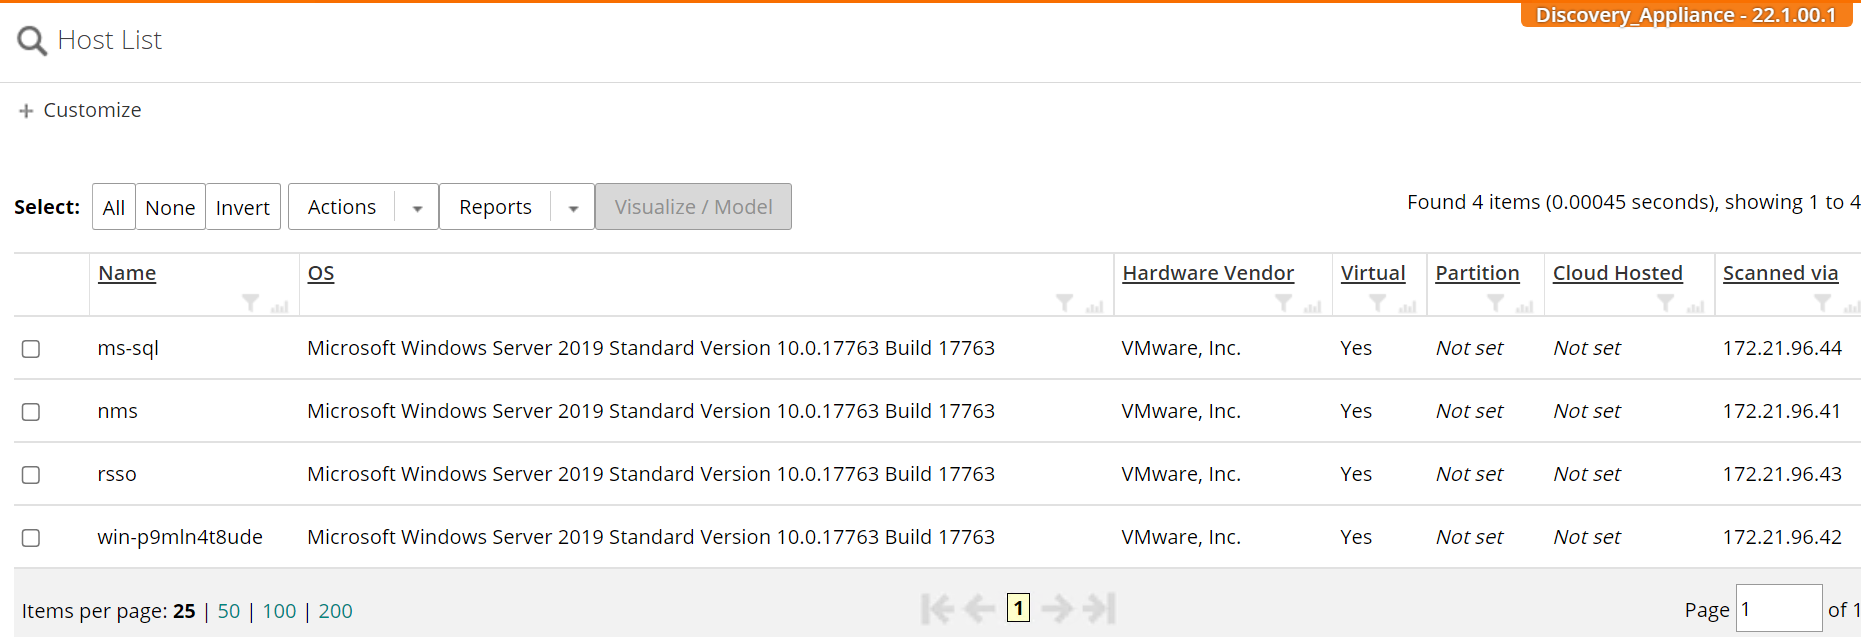Go to last page arrow icon
This screenshot has height=637, width=1861.
[x=1099, y=608]
